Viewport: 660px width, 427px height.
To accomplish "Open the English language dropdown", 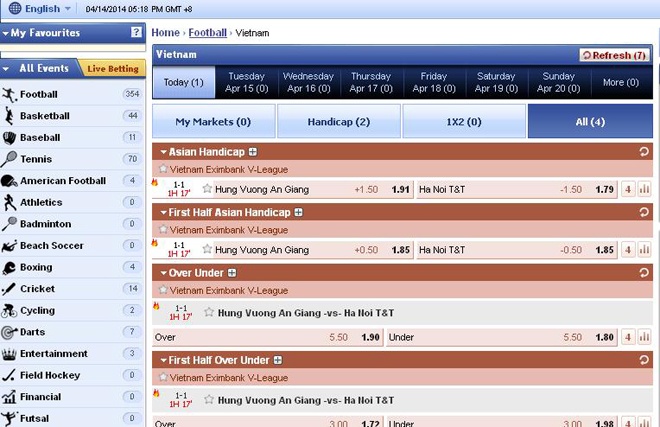I will point(40,8).
